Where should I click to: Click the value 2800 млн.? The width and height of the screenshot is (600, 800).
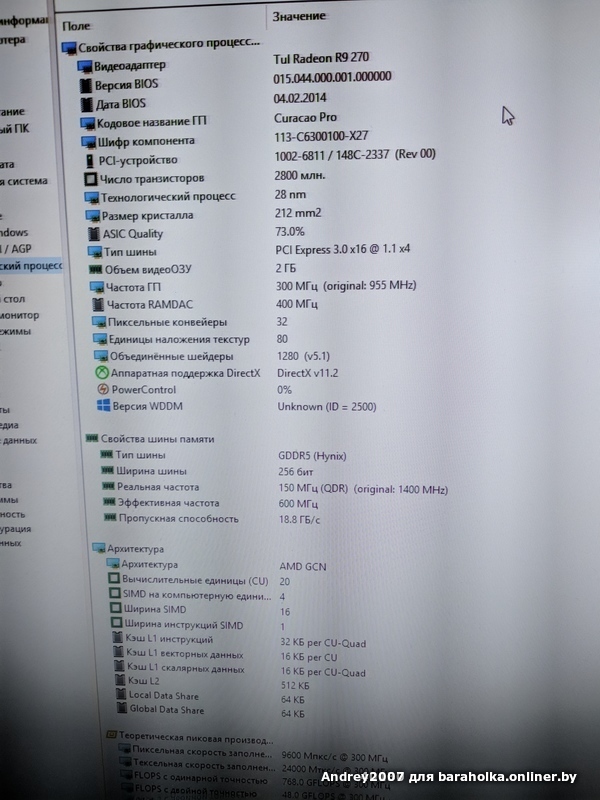299,176
